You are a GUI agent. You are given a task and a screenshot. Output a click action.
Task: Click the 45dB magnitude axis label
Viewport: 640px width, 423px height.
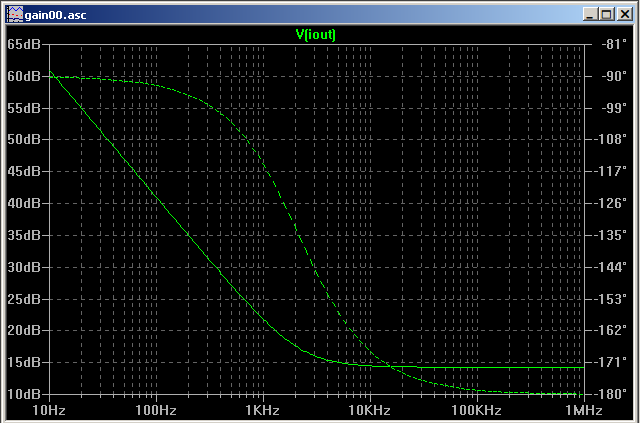coord(24,171)
